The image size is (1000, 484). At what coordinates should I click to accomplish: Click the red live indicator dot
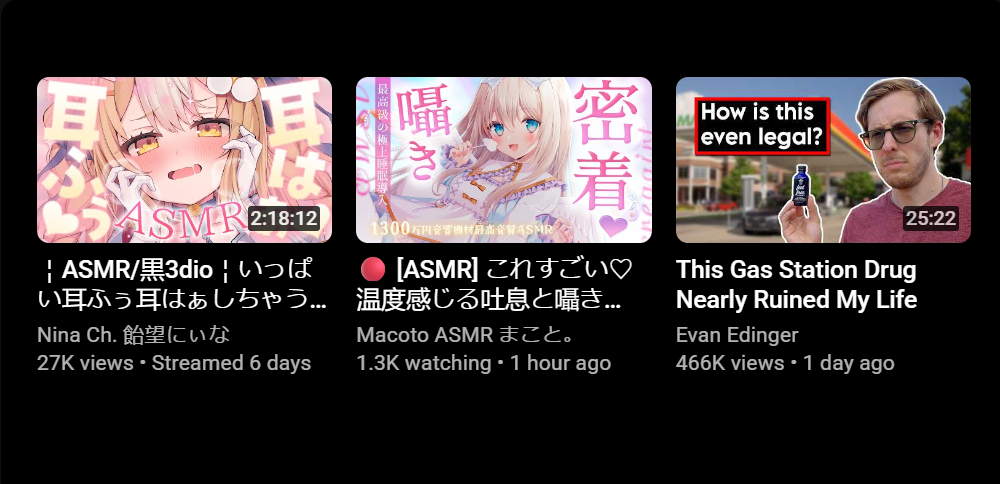pos(372,270)
